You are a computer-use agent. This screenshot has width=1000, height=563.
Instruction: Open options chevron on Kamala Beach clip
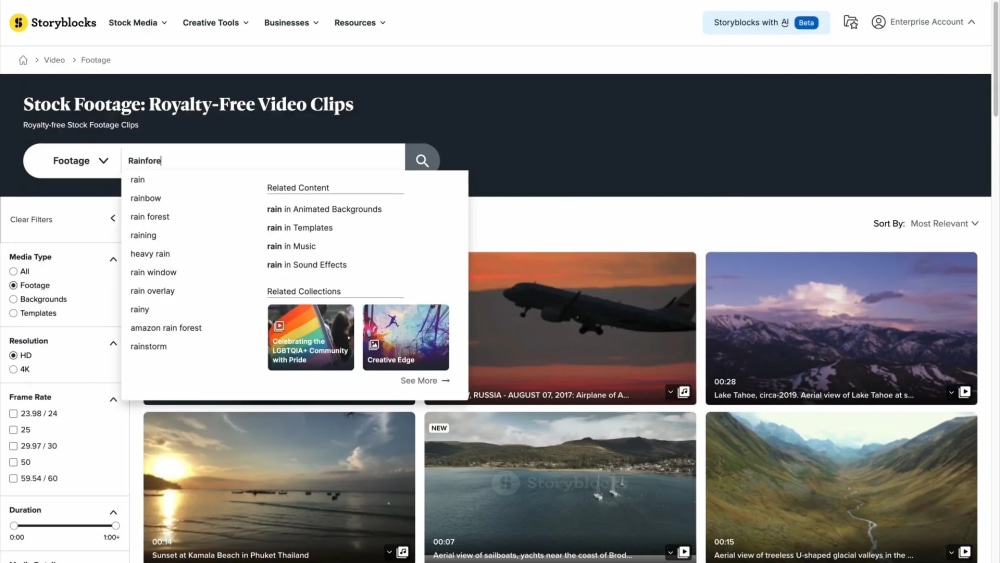(389, 552)
